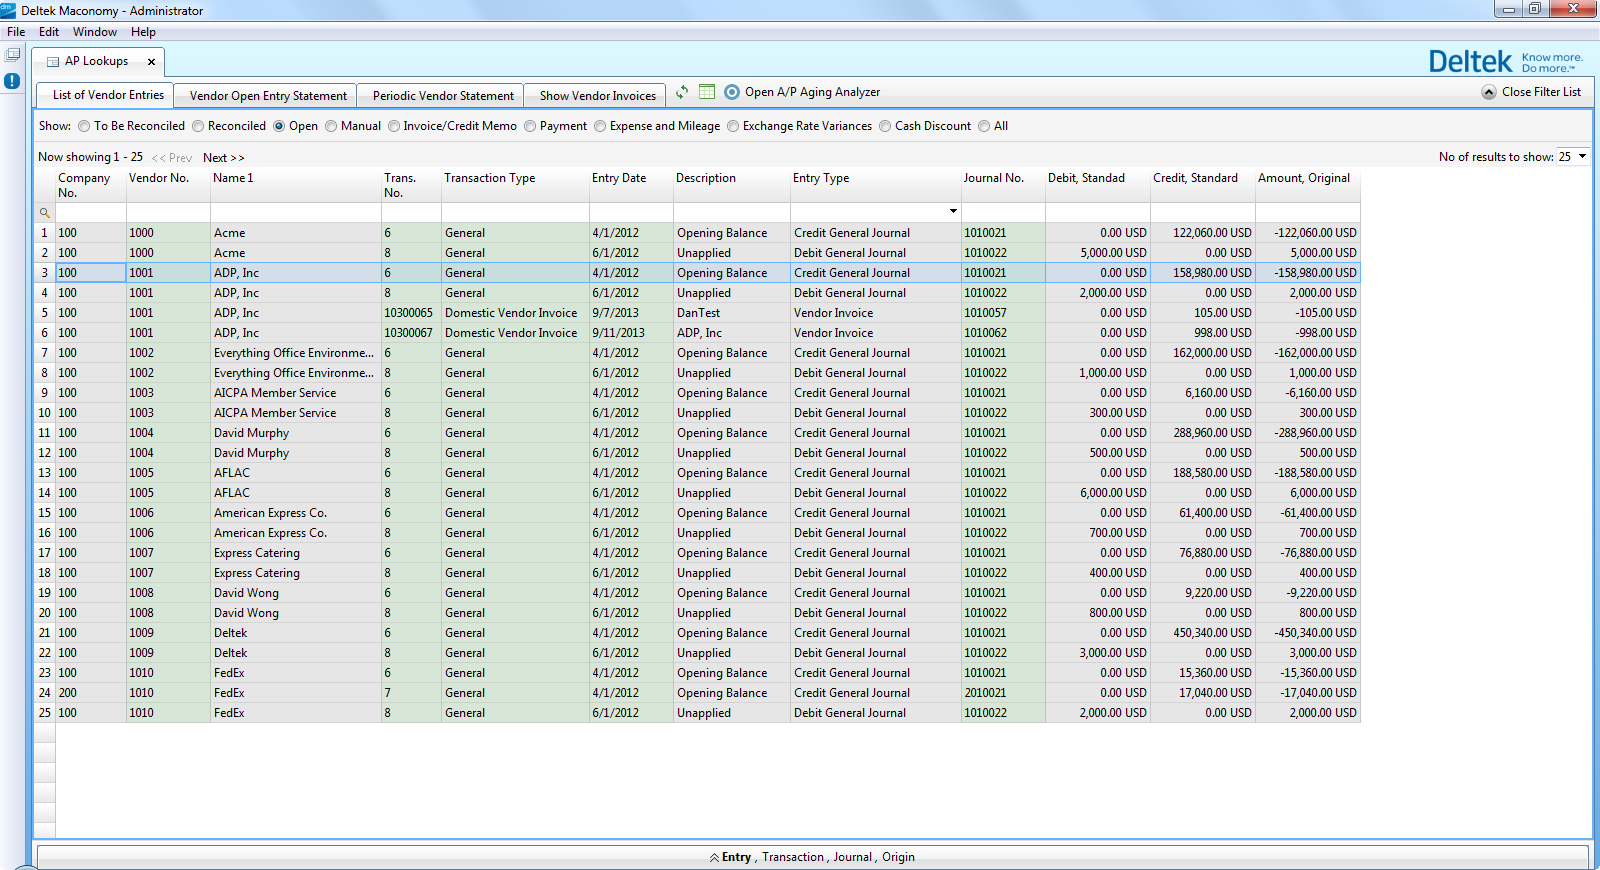
Task: Click the windows list icon in the left sidebar
Action: click(12, 55)
